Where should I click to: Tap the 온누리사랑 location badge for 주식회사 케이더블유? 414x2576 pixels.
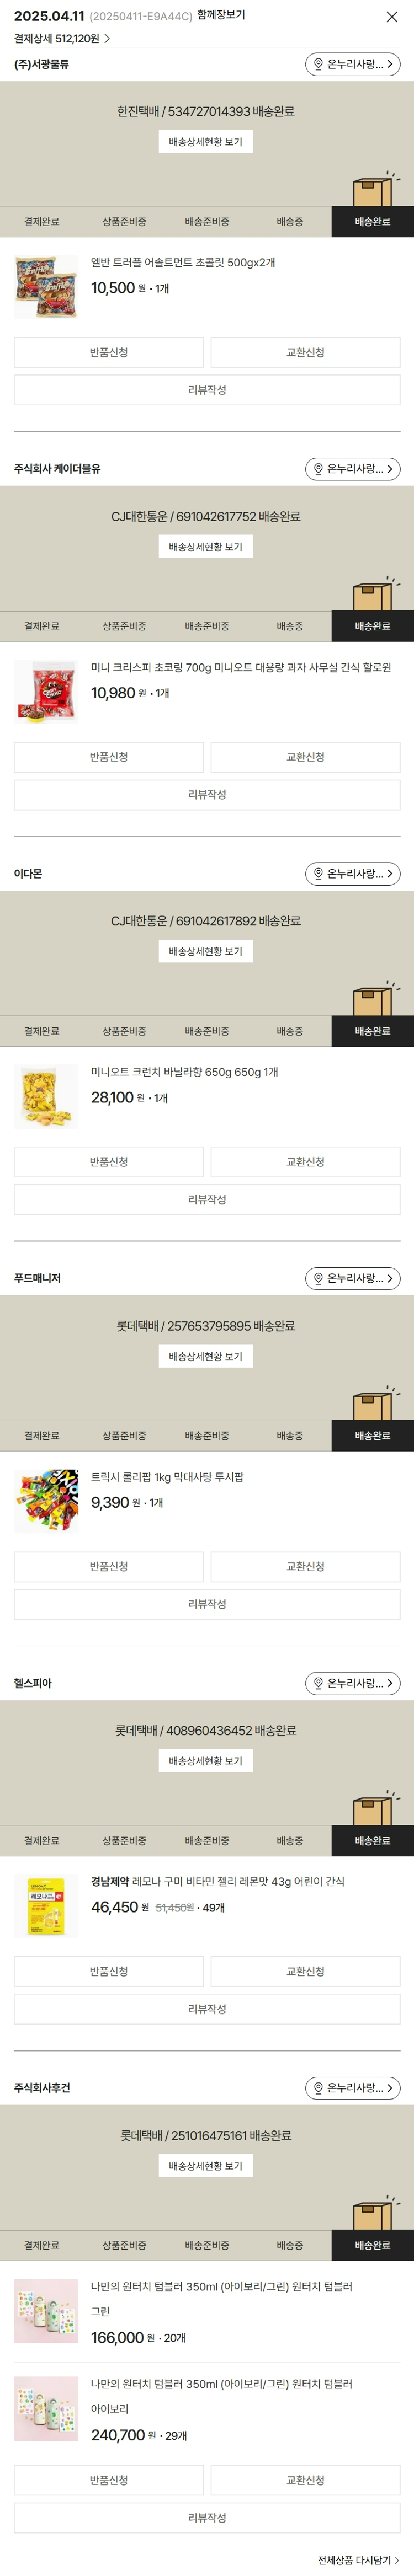click(x=352, y=469)
